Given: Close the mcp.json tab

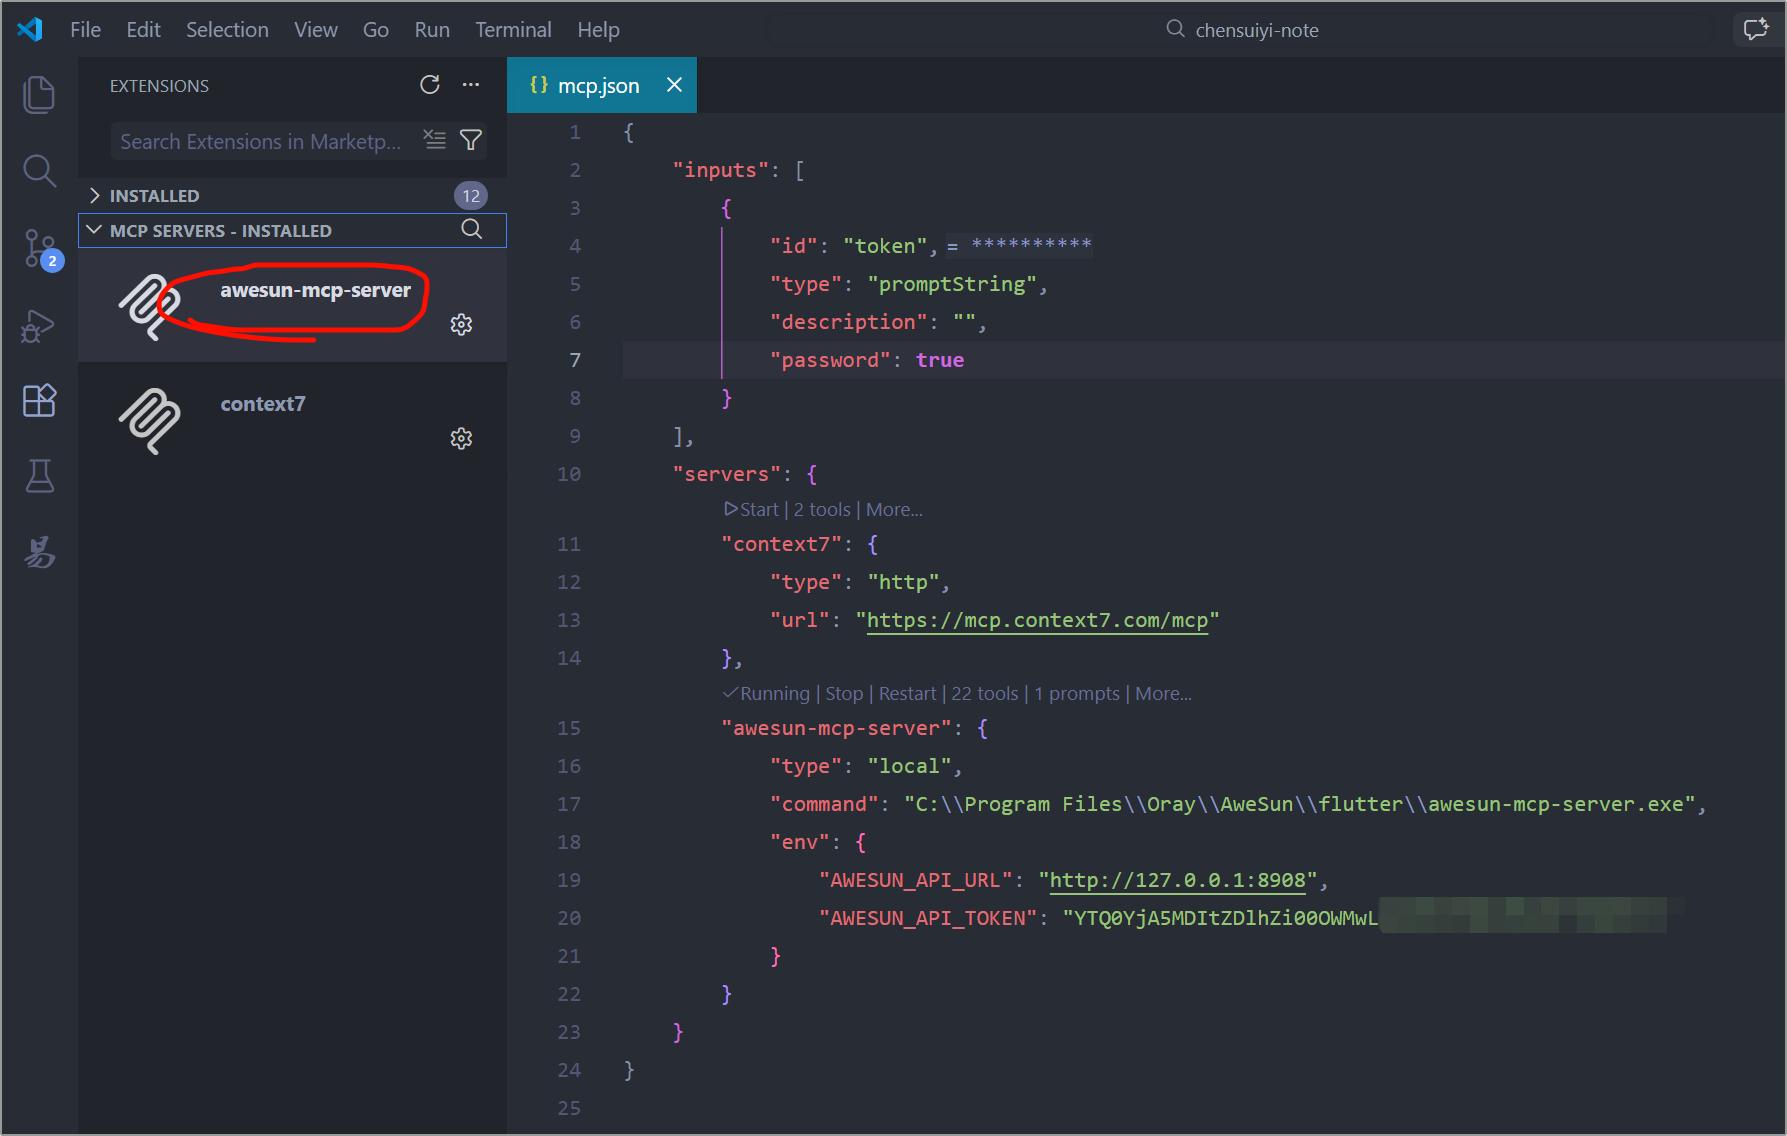Looking at the screenshot, I should click(675, 85).
